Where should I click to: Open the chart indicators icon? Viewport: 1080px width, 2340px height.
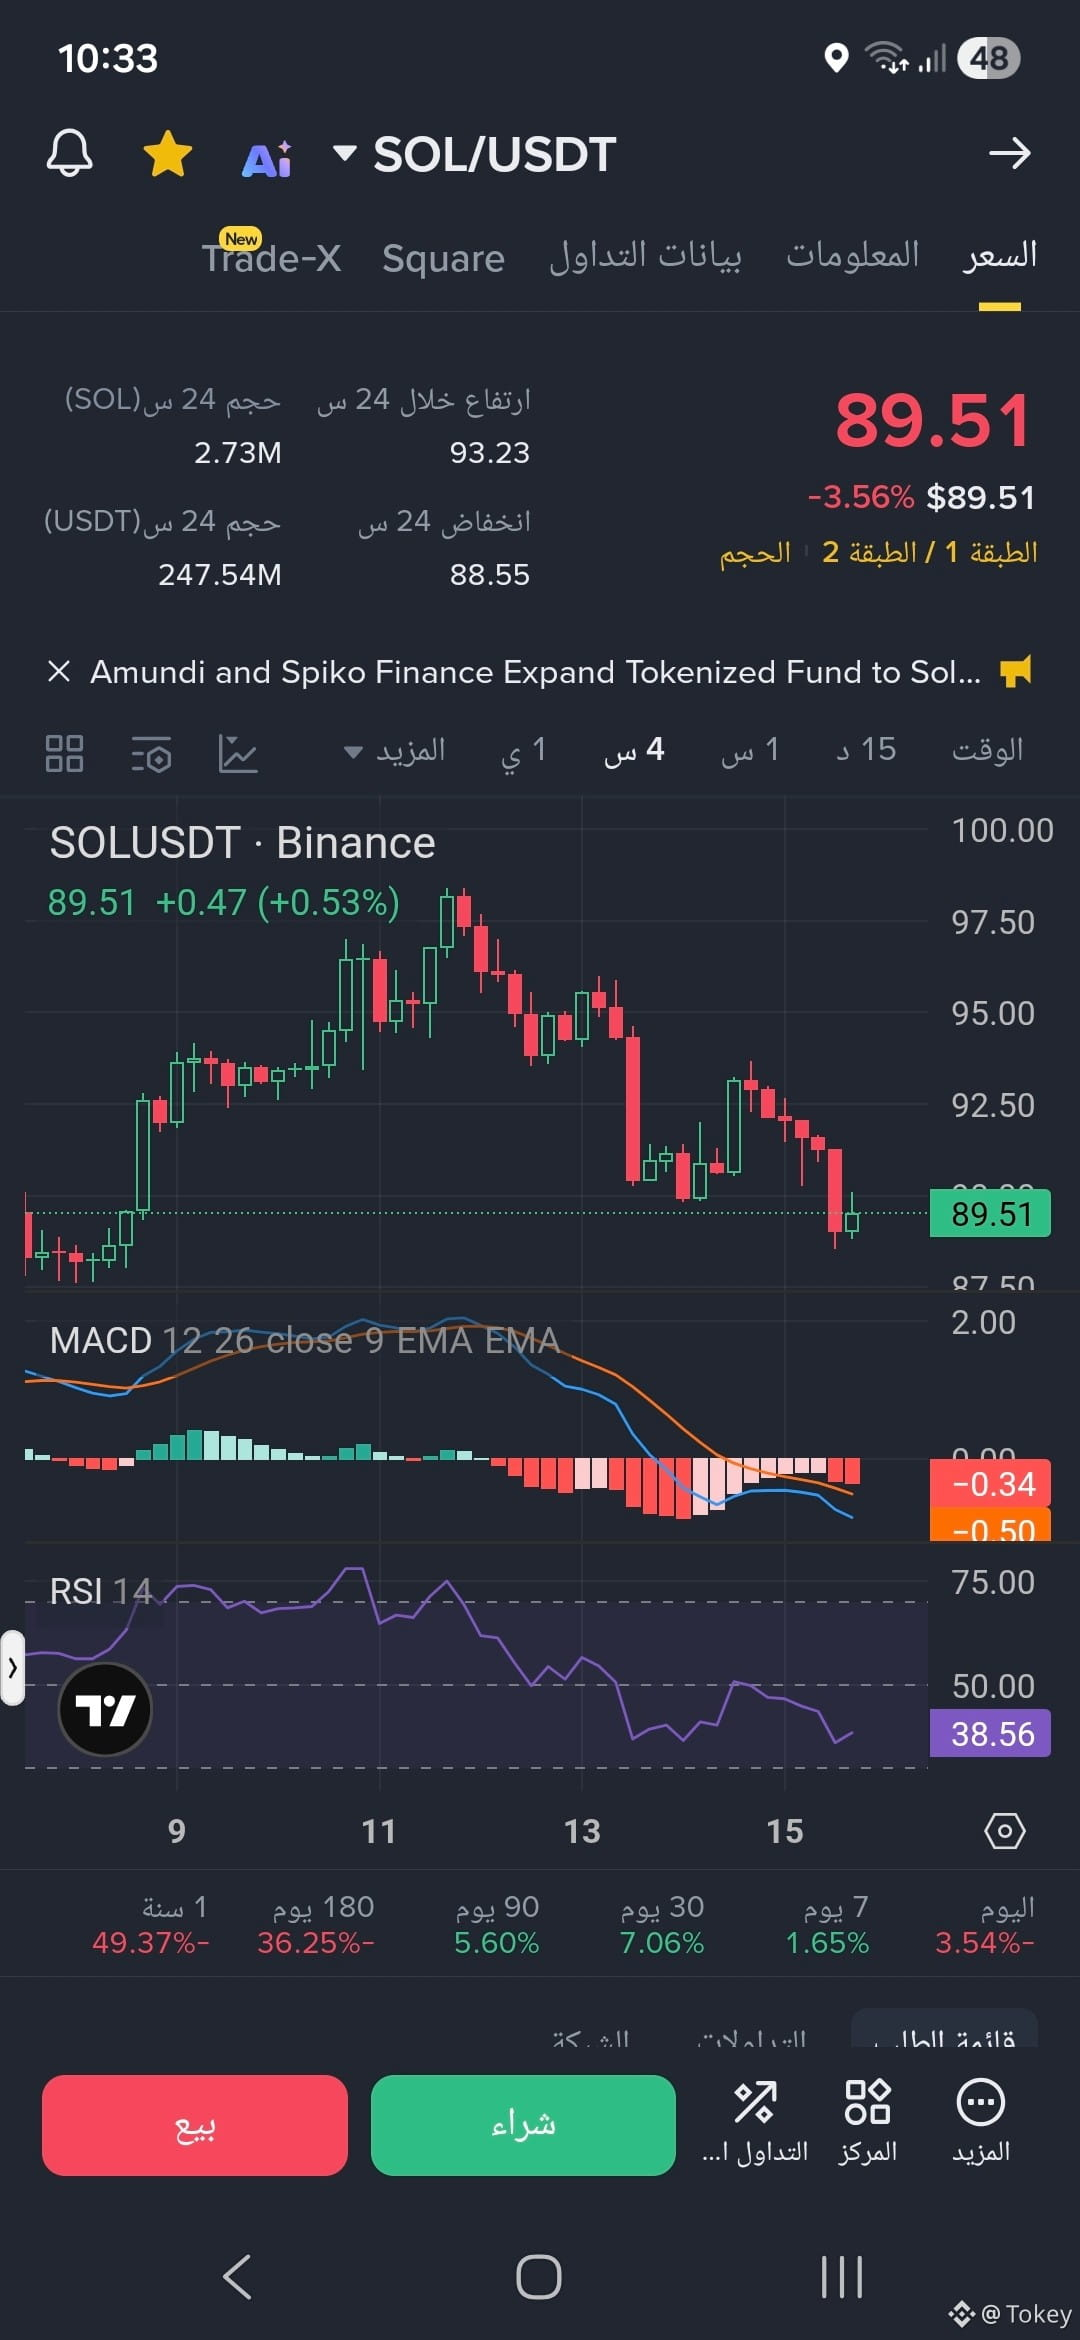tap(238, 753)
